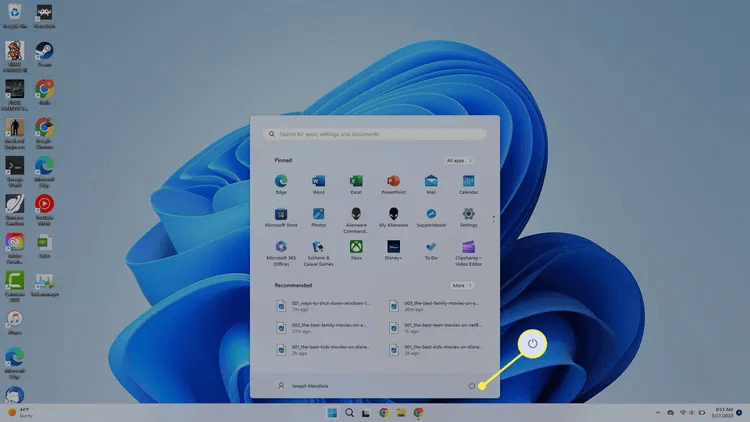
Task: Select the Camtasia desktop shortcut
Action: pos(14,287)
